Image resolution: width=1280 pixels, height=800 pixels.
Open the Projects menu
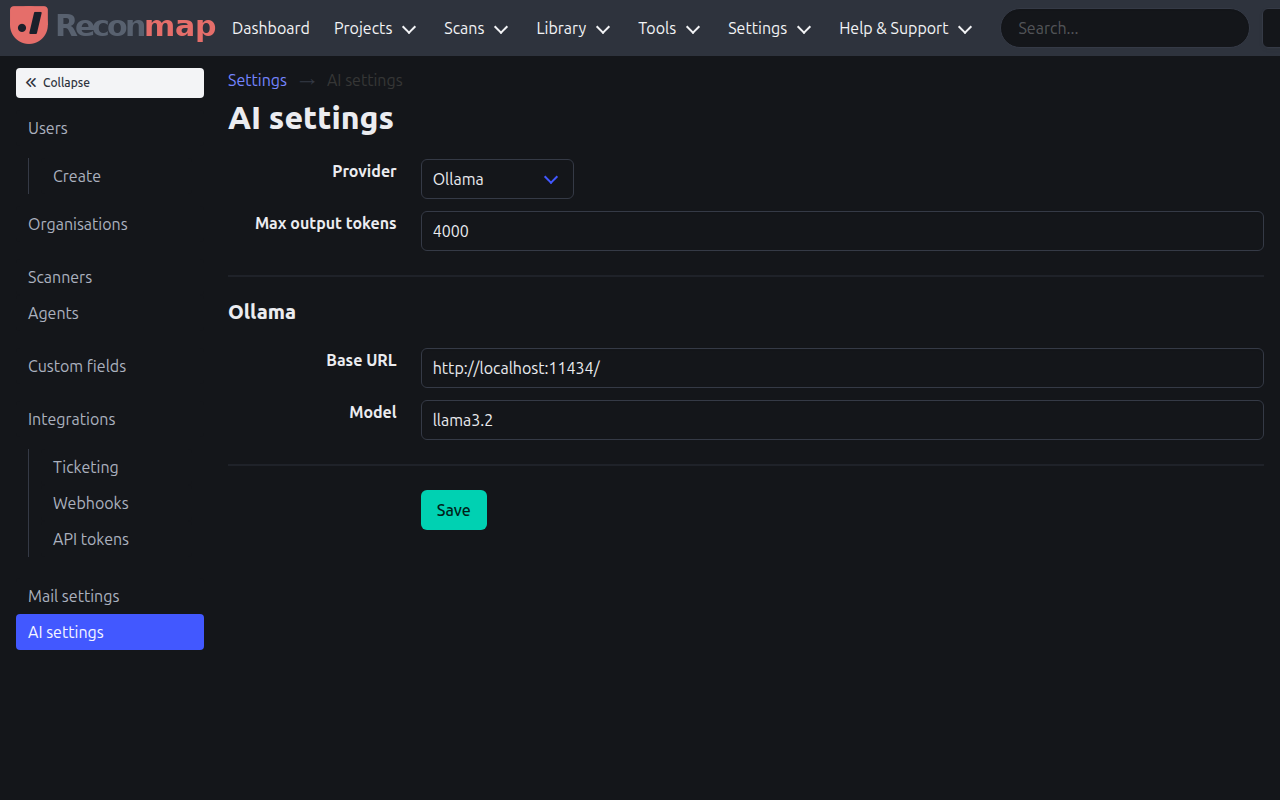374,28
